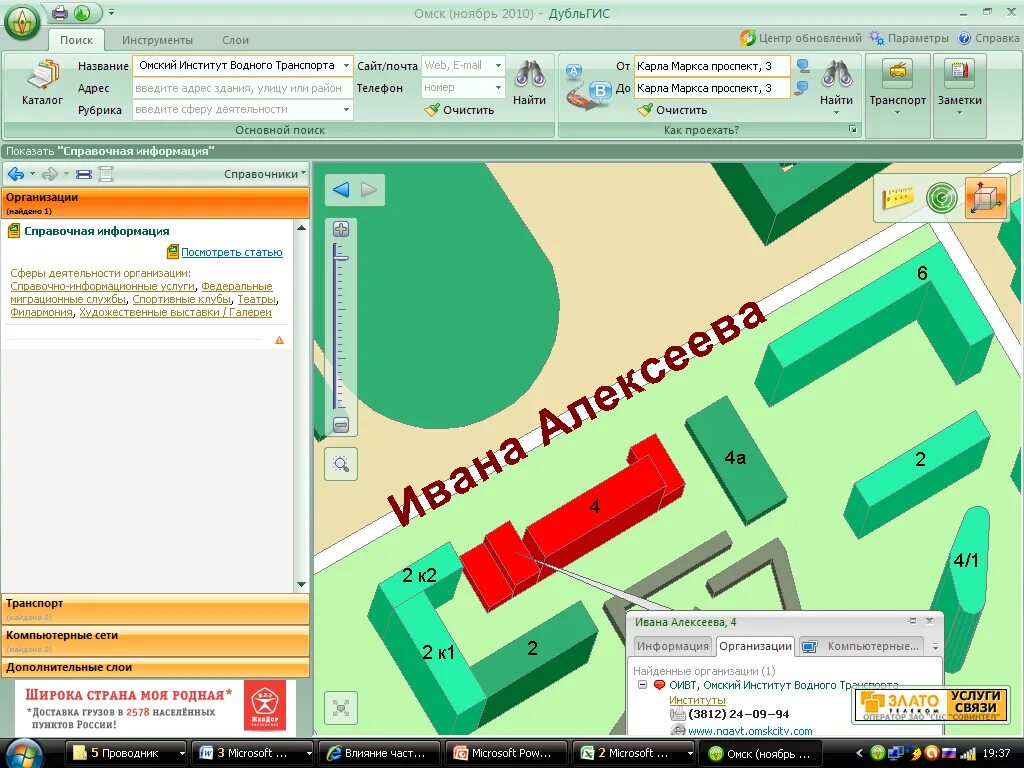Viewport: 1024px width, 768px height.
Task: Open the Рубрика field dropdown arrow
Action: click(x=346, y=110)
